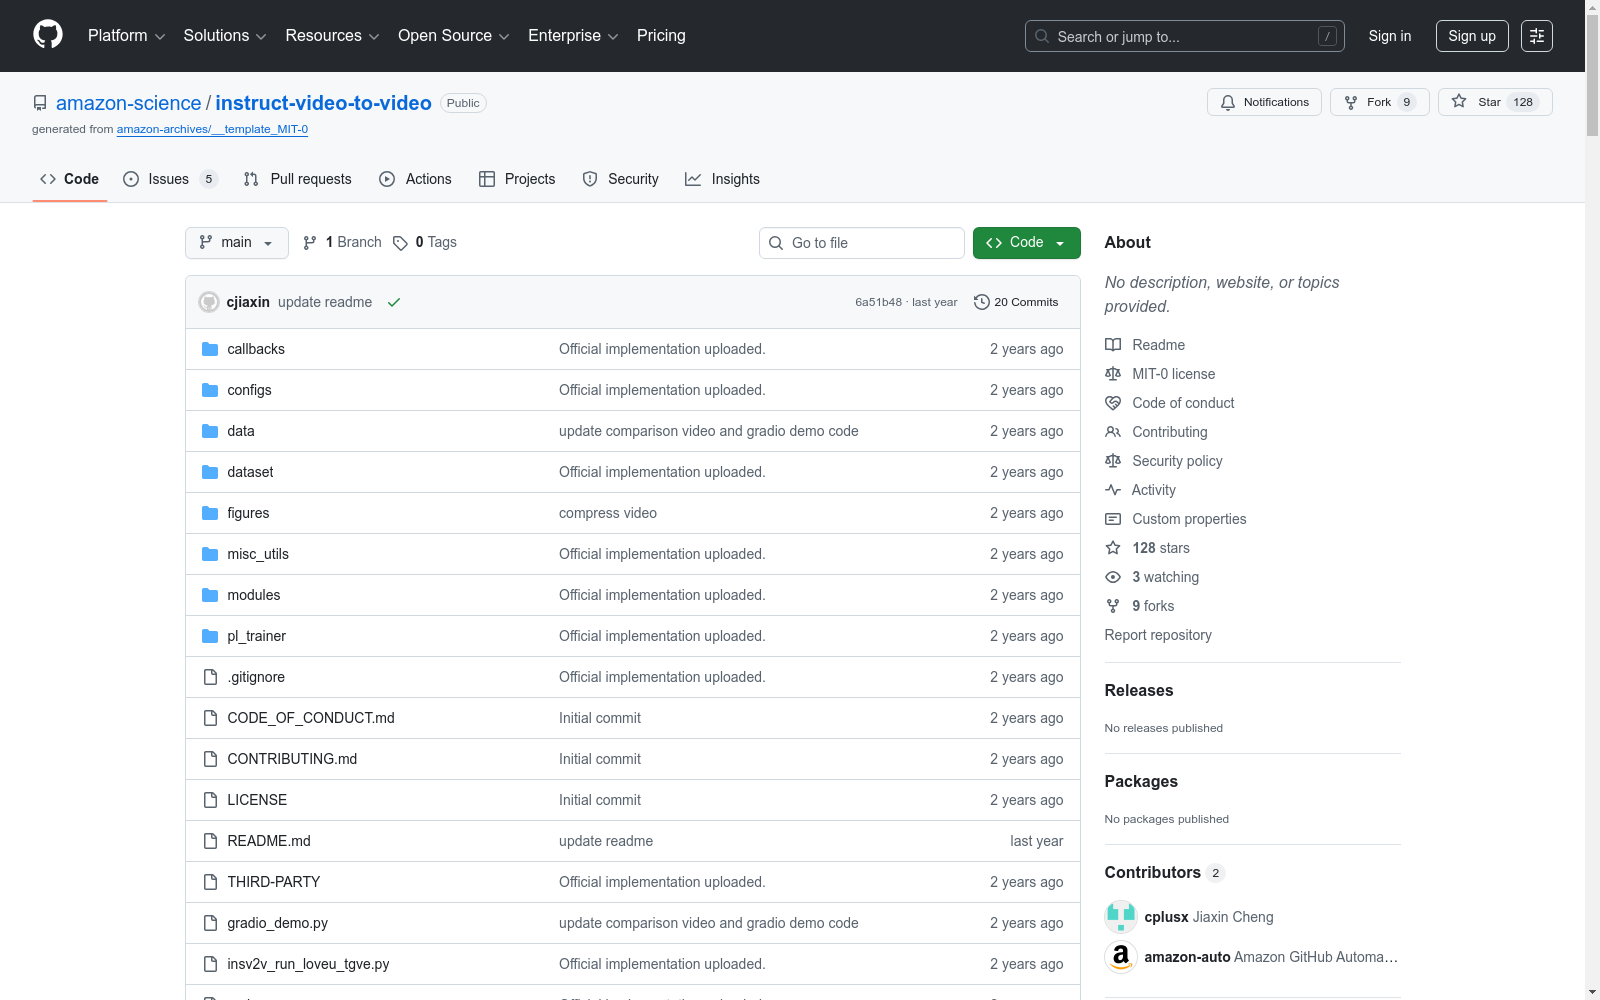Open the Pricing page
The height and width of the screenshot is (1000, 1600).
point(661,36)
